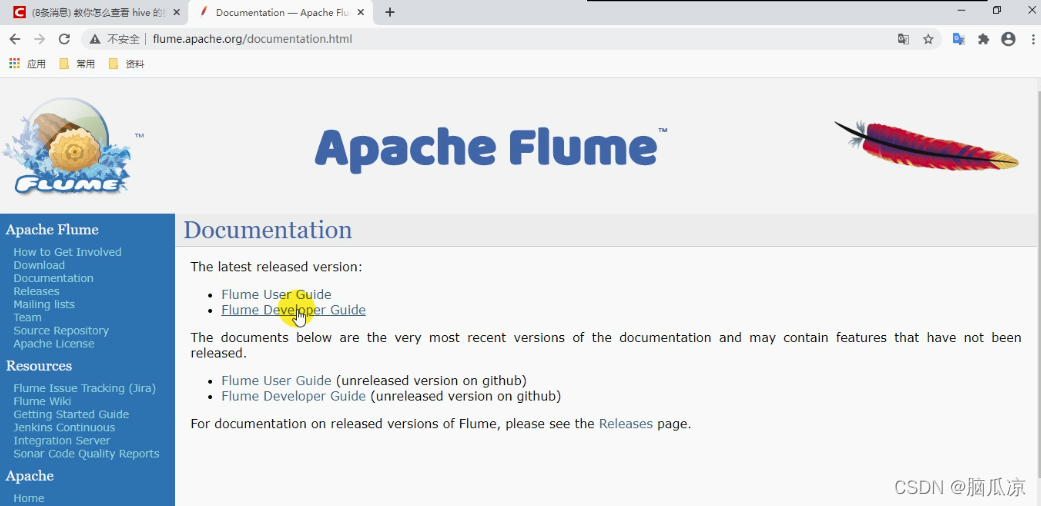Open Jenkins Continuous Integration Server
The width and height of the screenshot is (1041, 506).
click(x=64, y=434)
